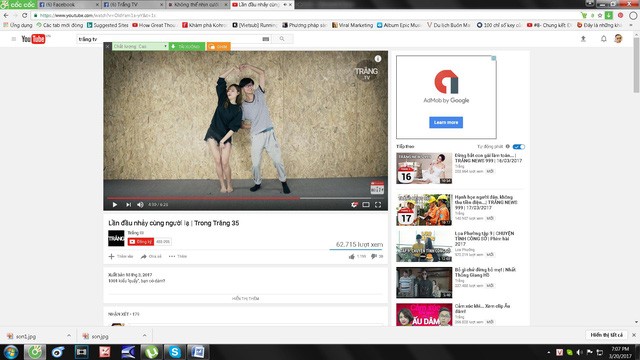Image resolution: width=640 pixels, height=360 pixels.
Task: Play the video with the play button
Action: point(115,204)
